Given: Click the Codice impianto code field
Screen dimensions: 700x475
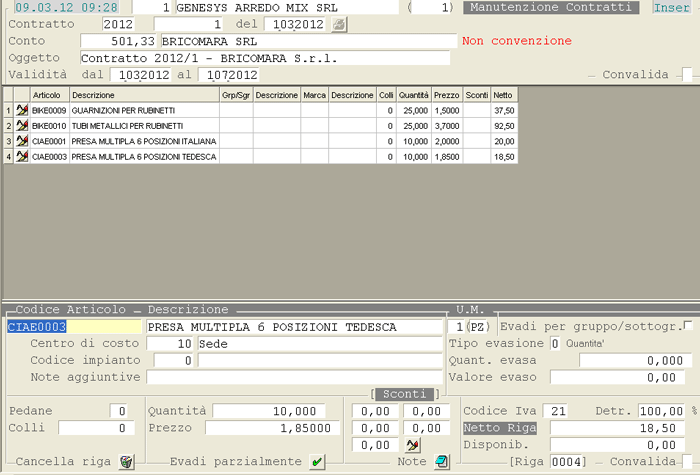Looking at the screenshot, I should pos(174,360).
